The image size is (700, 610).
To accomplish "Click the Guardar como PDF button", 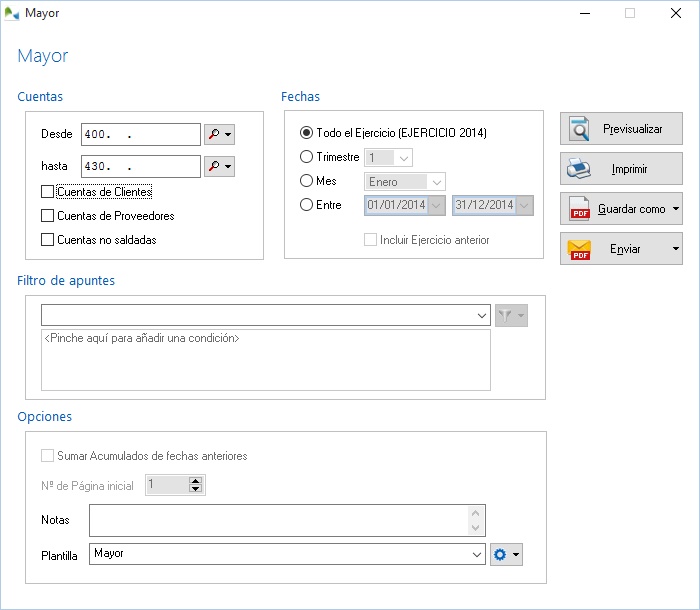I will 612,209.
